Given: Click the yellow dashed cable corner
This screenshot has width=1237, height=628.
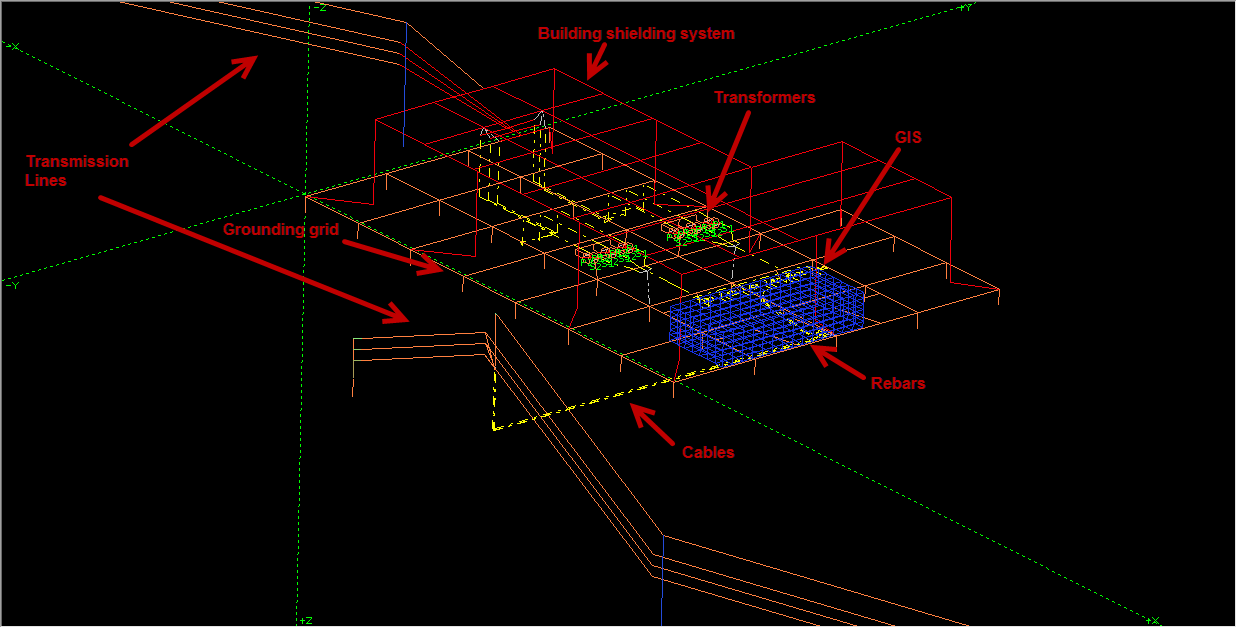Looking at the screenshot, I should point(494,427).
